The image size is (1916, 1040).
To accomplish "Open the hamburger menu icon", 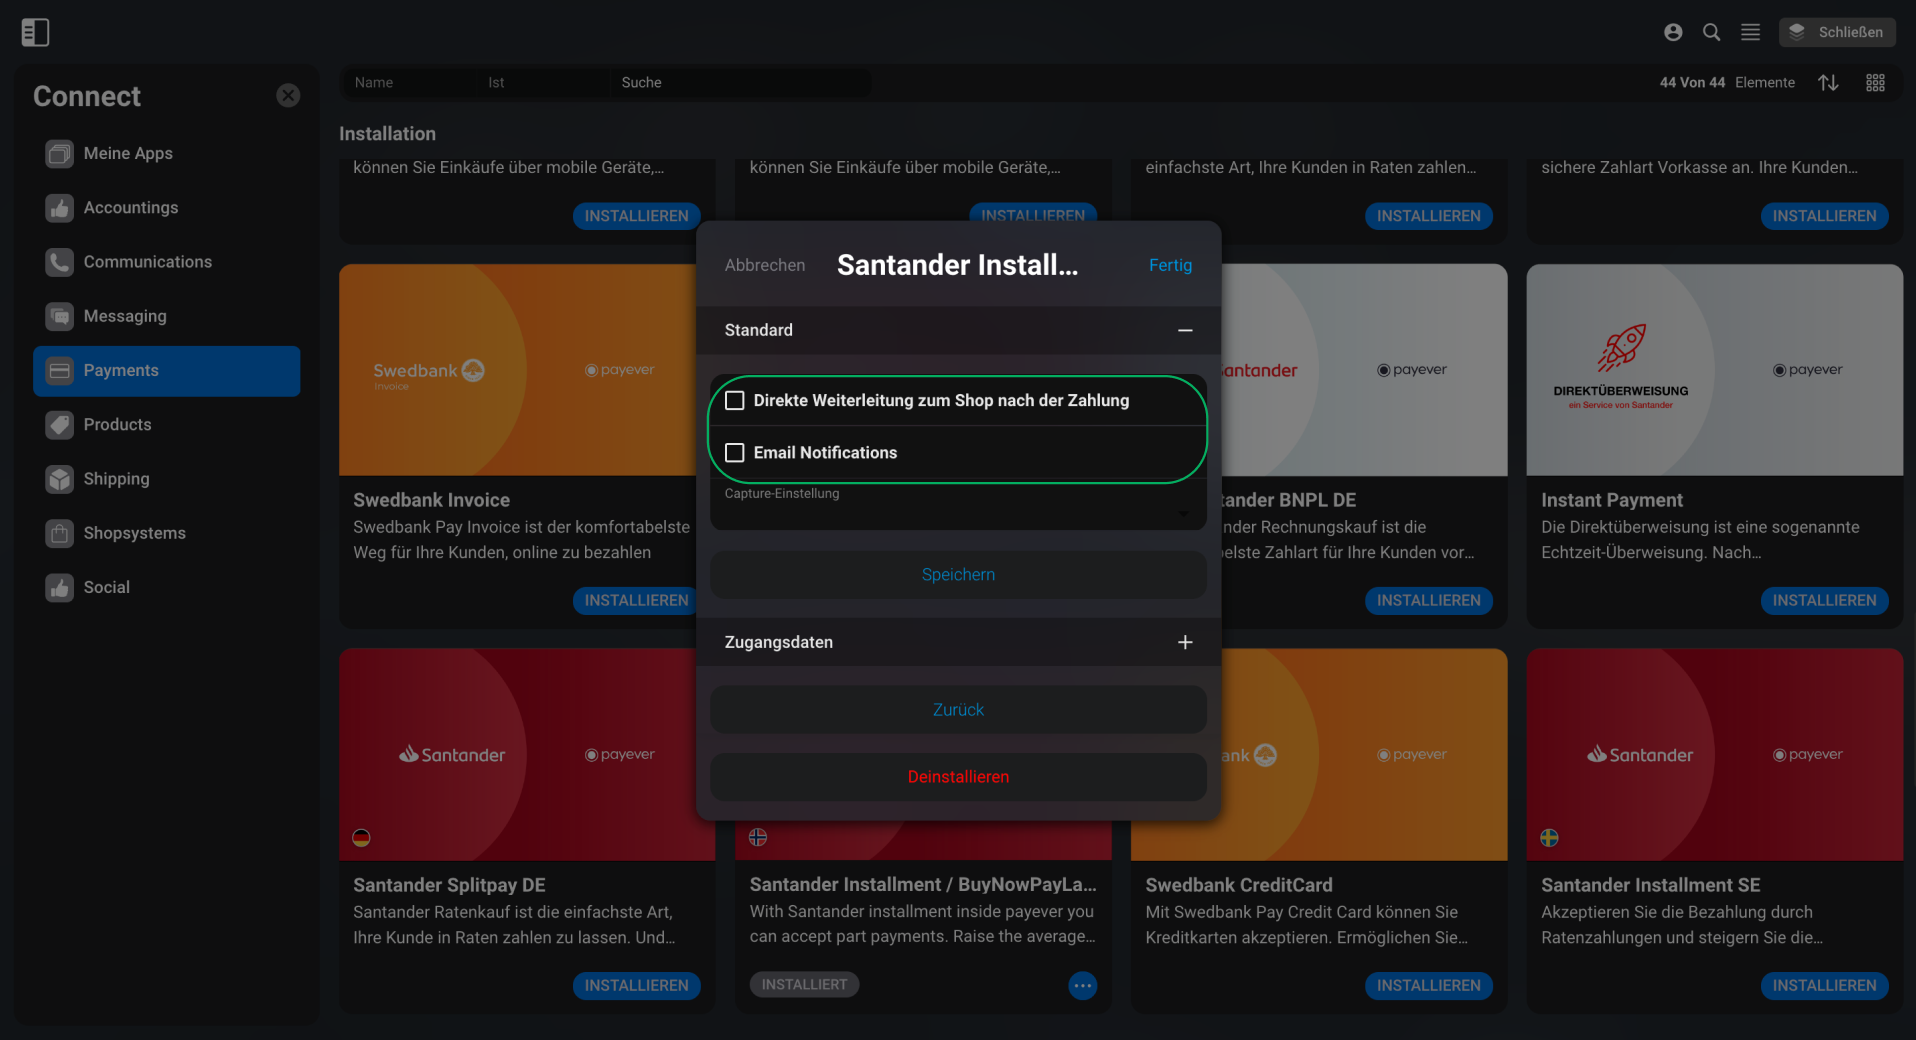I will pyautogui.click(x=1750, y=32).
